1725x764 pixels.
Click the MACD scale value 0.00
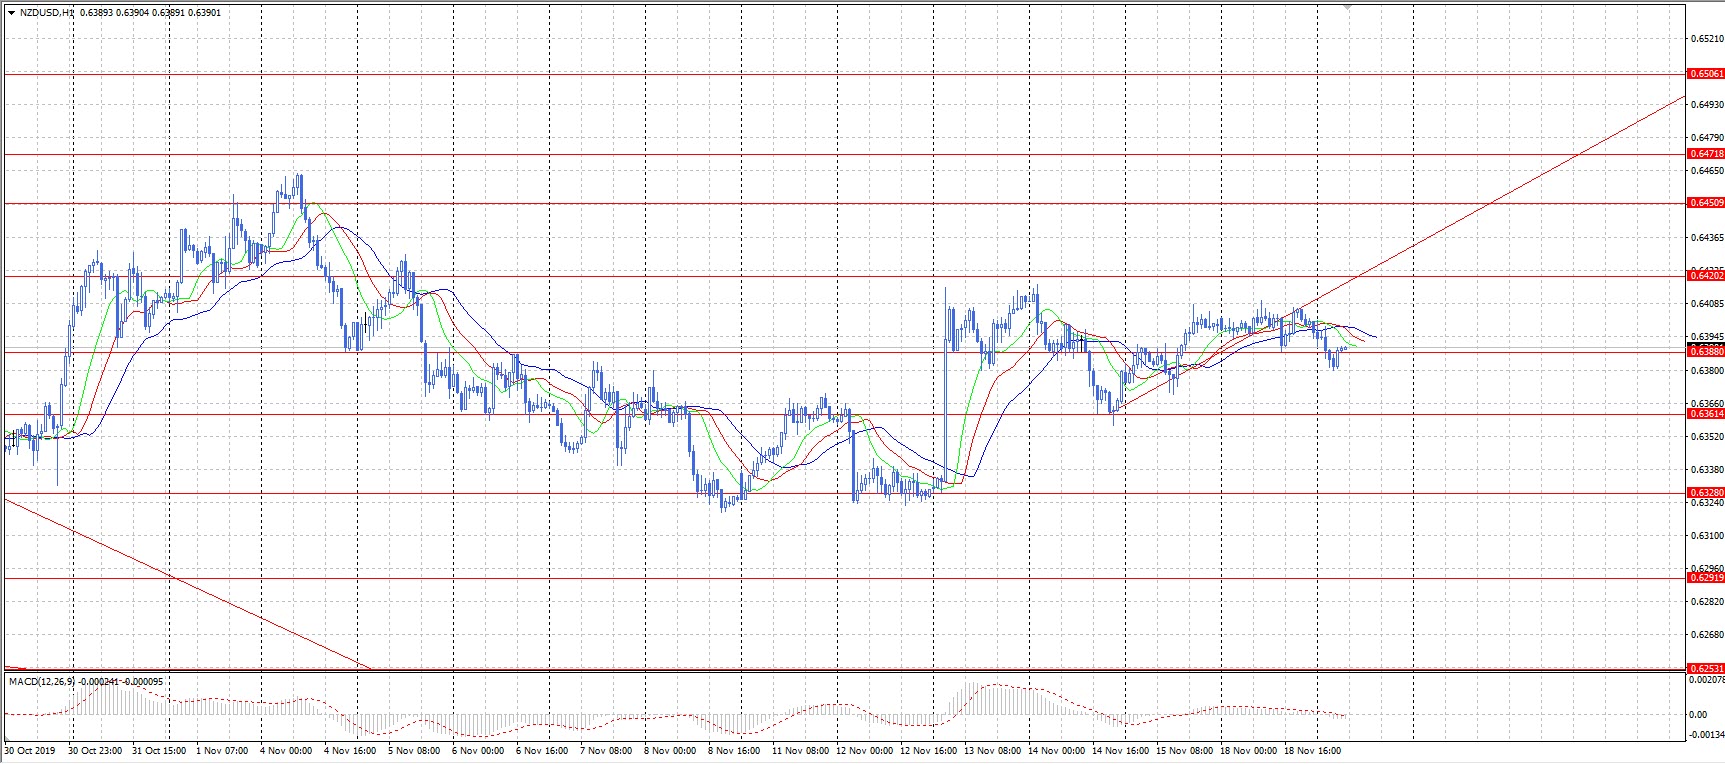coord(1698,714)
